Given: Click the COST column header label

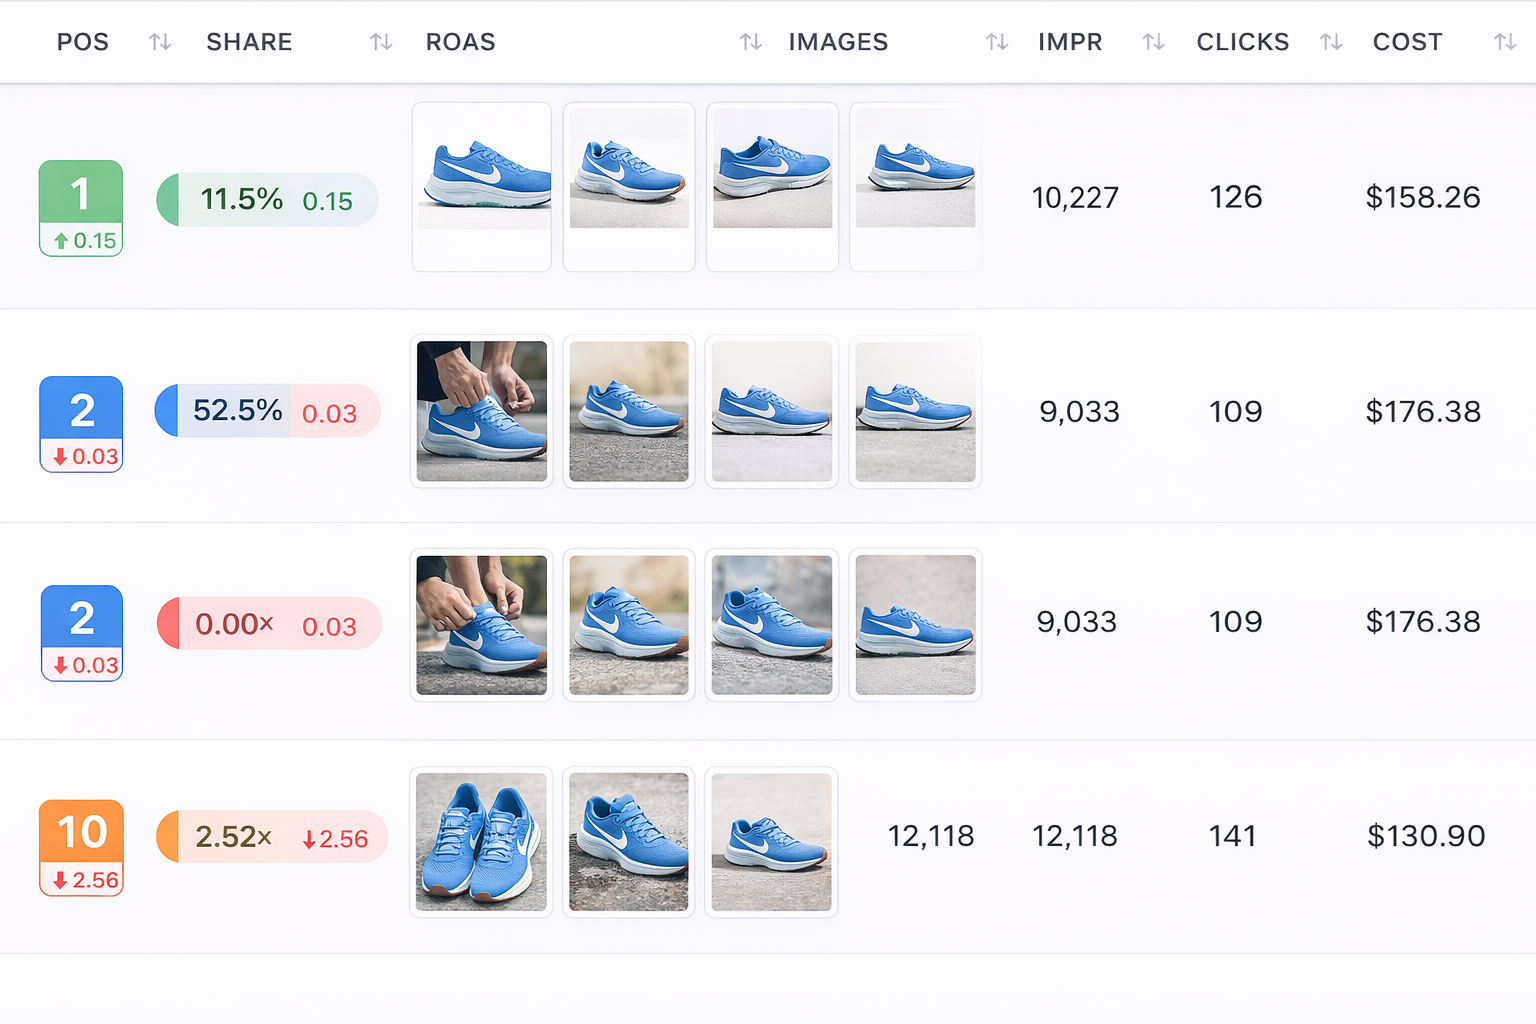Looking at the screenshot, I should [x=1407, y=42].
